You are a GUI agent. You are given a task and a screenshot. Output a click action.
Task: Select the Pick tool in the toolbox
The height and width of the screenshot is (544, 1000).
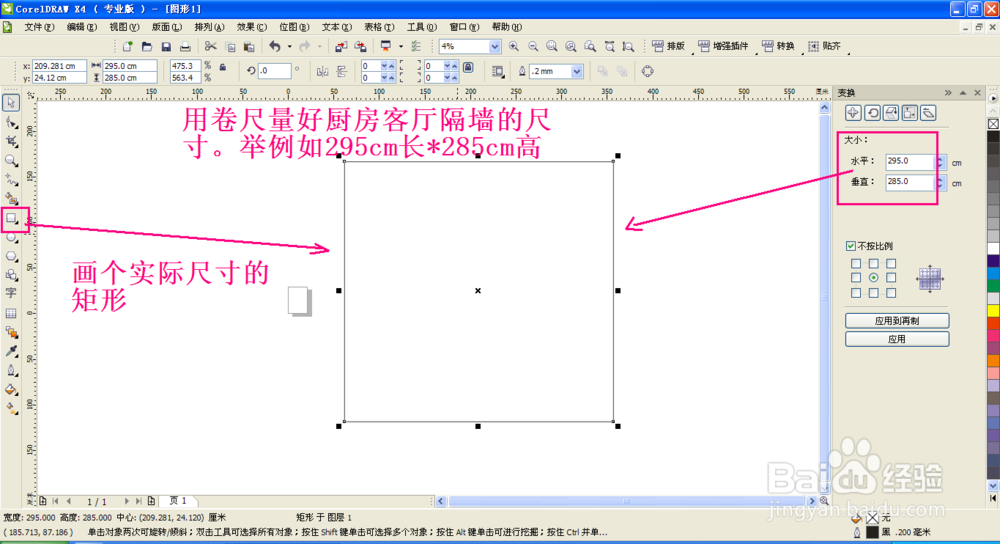pos(11,103)
